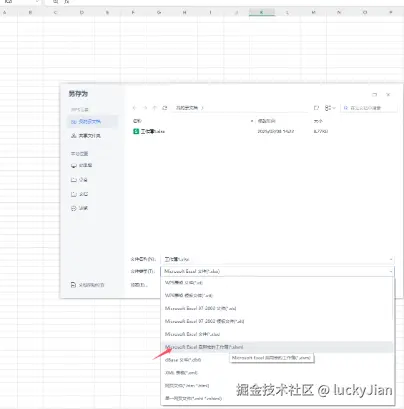This screenshot has height=409, width=404.
Task: Maximize the Save As dialog
Action: (x=374, y=95)
